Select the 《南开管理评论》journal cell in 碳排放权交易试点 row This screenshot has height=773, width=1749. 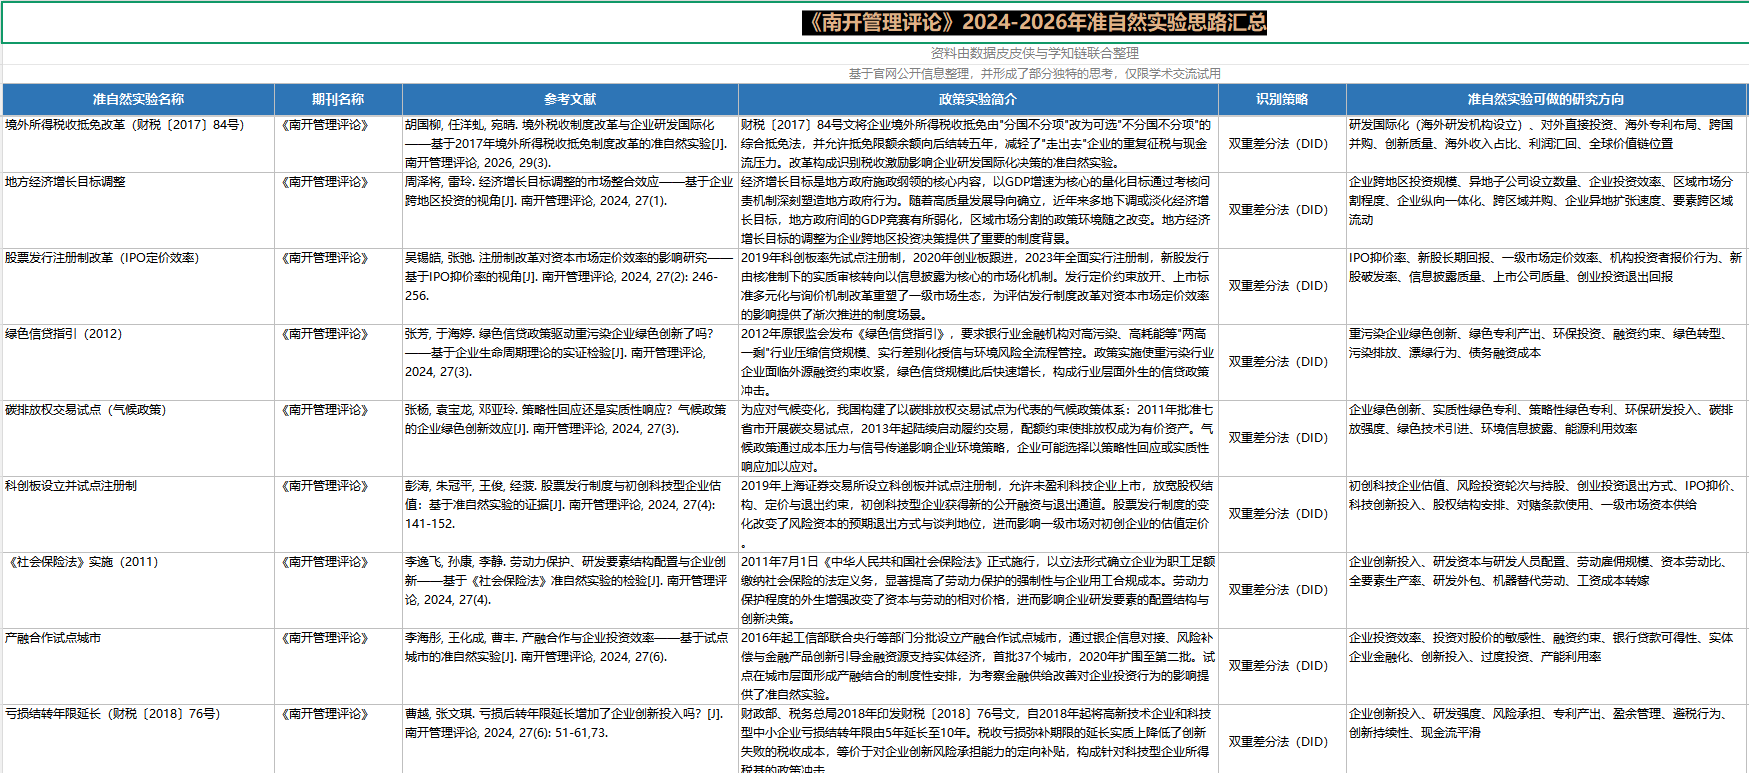point(338,438)
